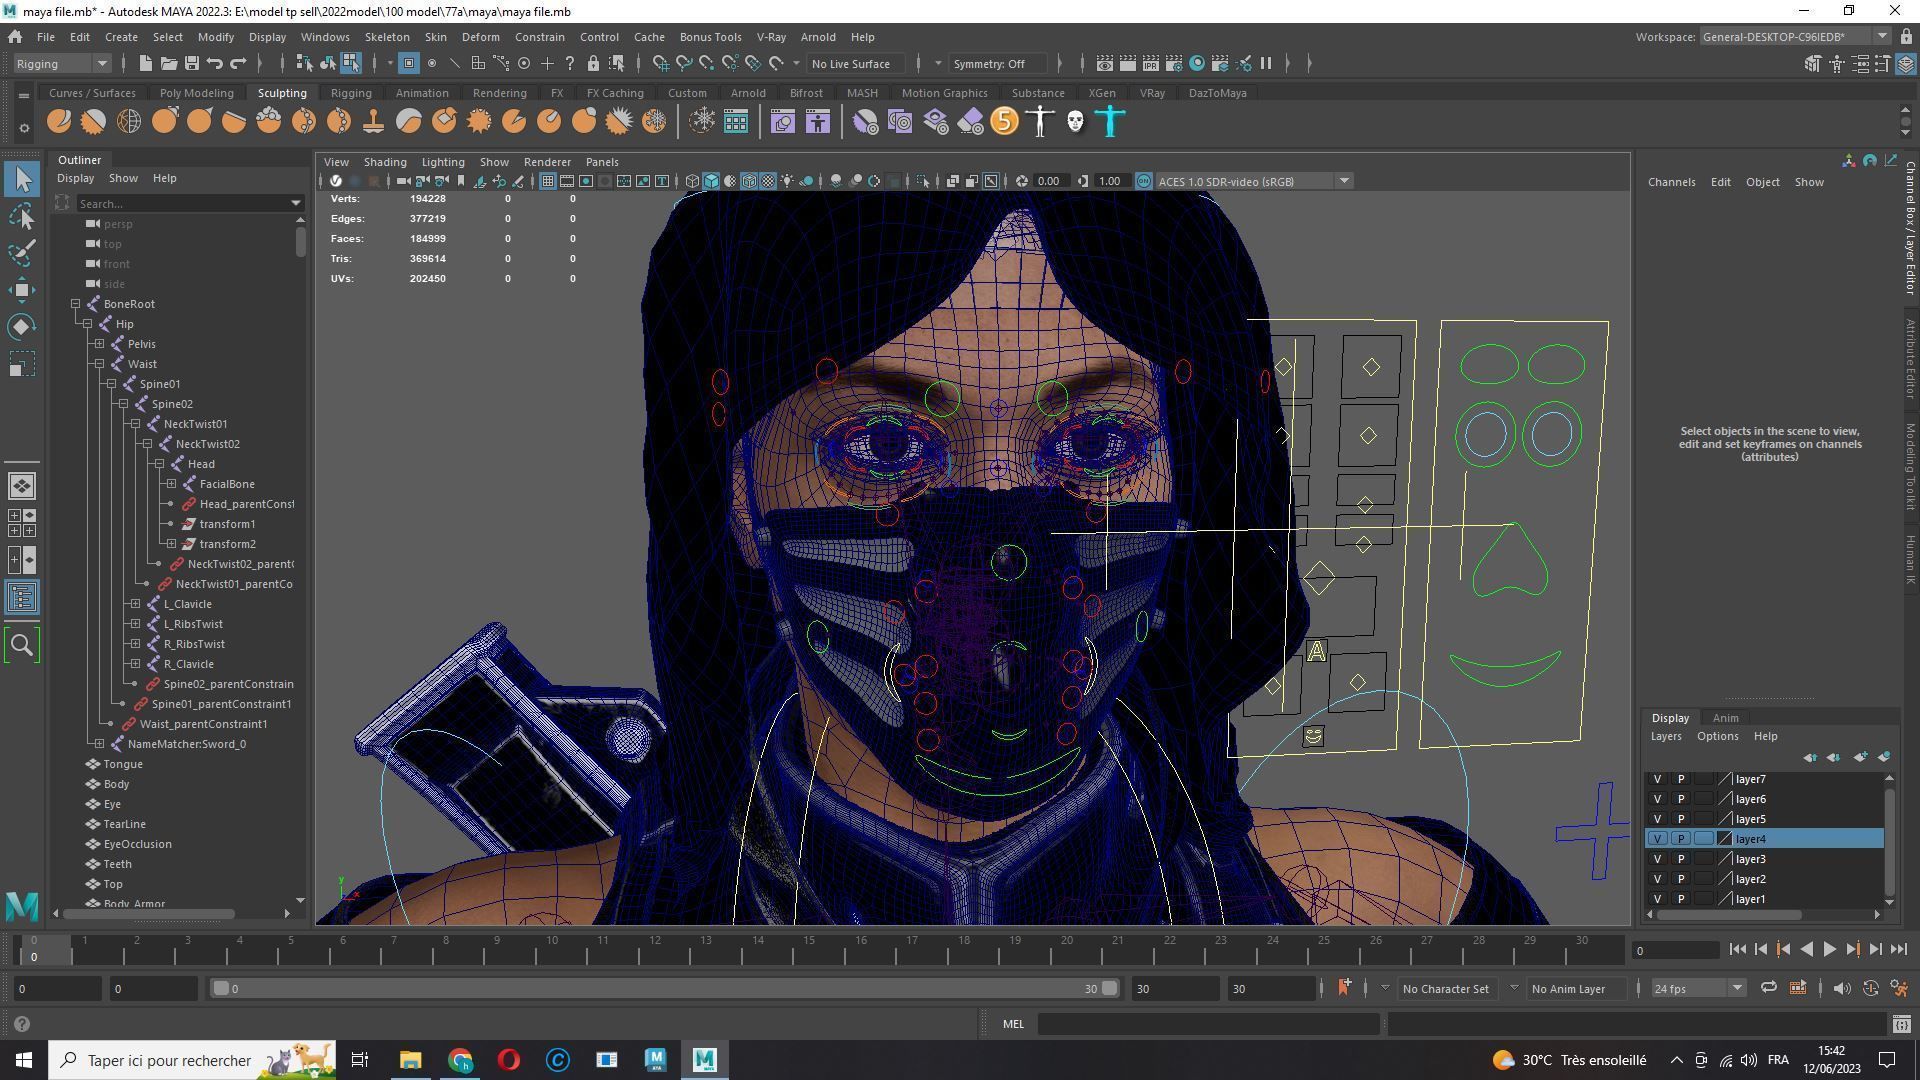The width and height of the screenshot is (1920, 1080).
Task: Collapse the BoneRoot node
Action: point(76,304)
